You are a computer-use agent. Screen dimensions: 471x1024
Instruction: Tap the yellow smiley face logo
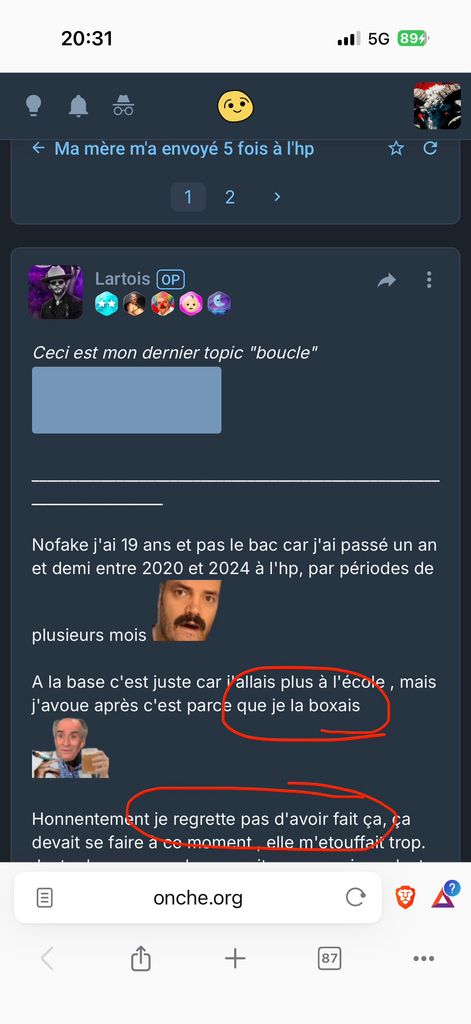[235, 106]
